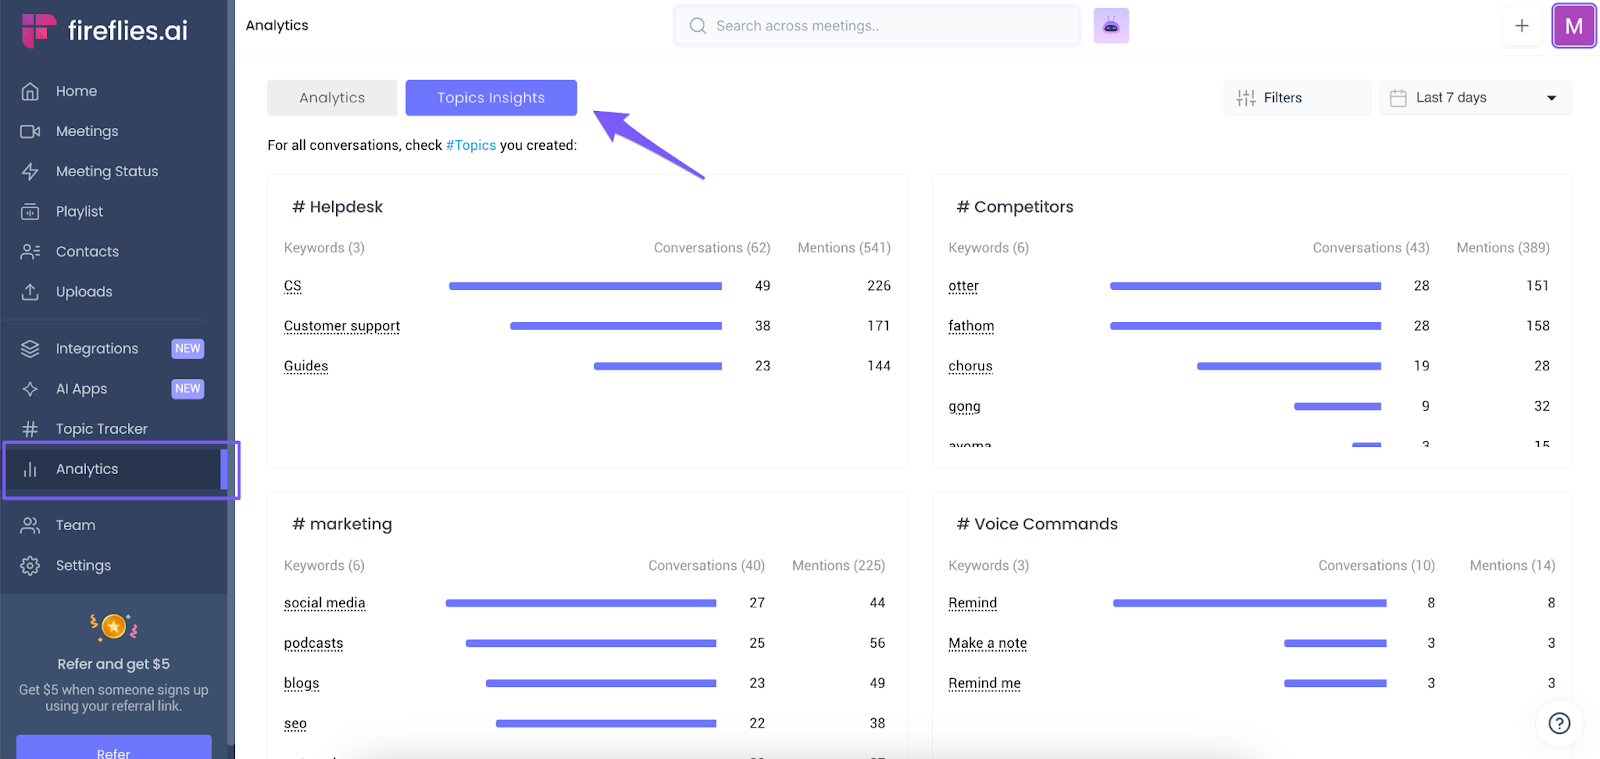Open the M profile avatar
The image size is (1600, 759).
[1574, 26]
